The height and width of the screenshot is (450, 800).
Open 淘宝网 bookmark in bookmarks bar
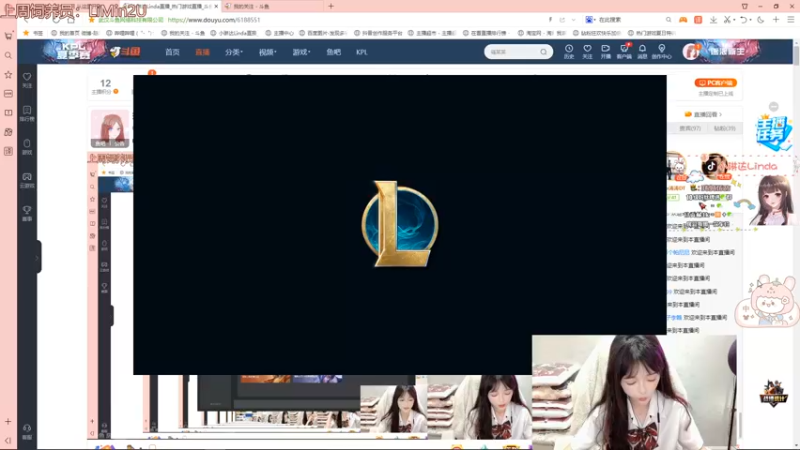pyautogui.click(x=542, y=33)
